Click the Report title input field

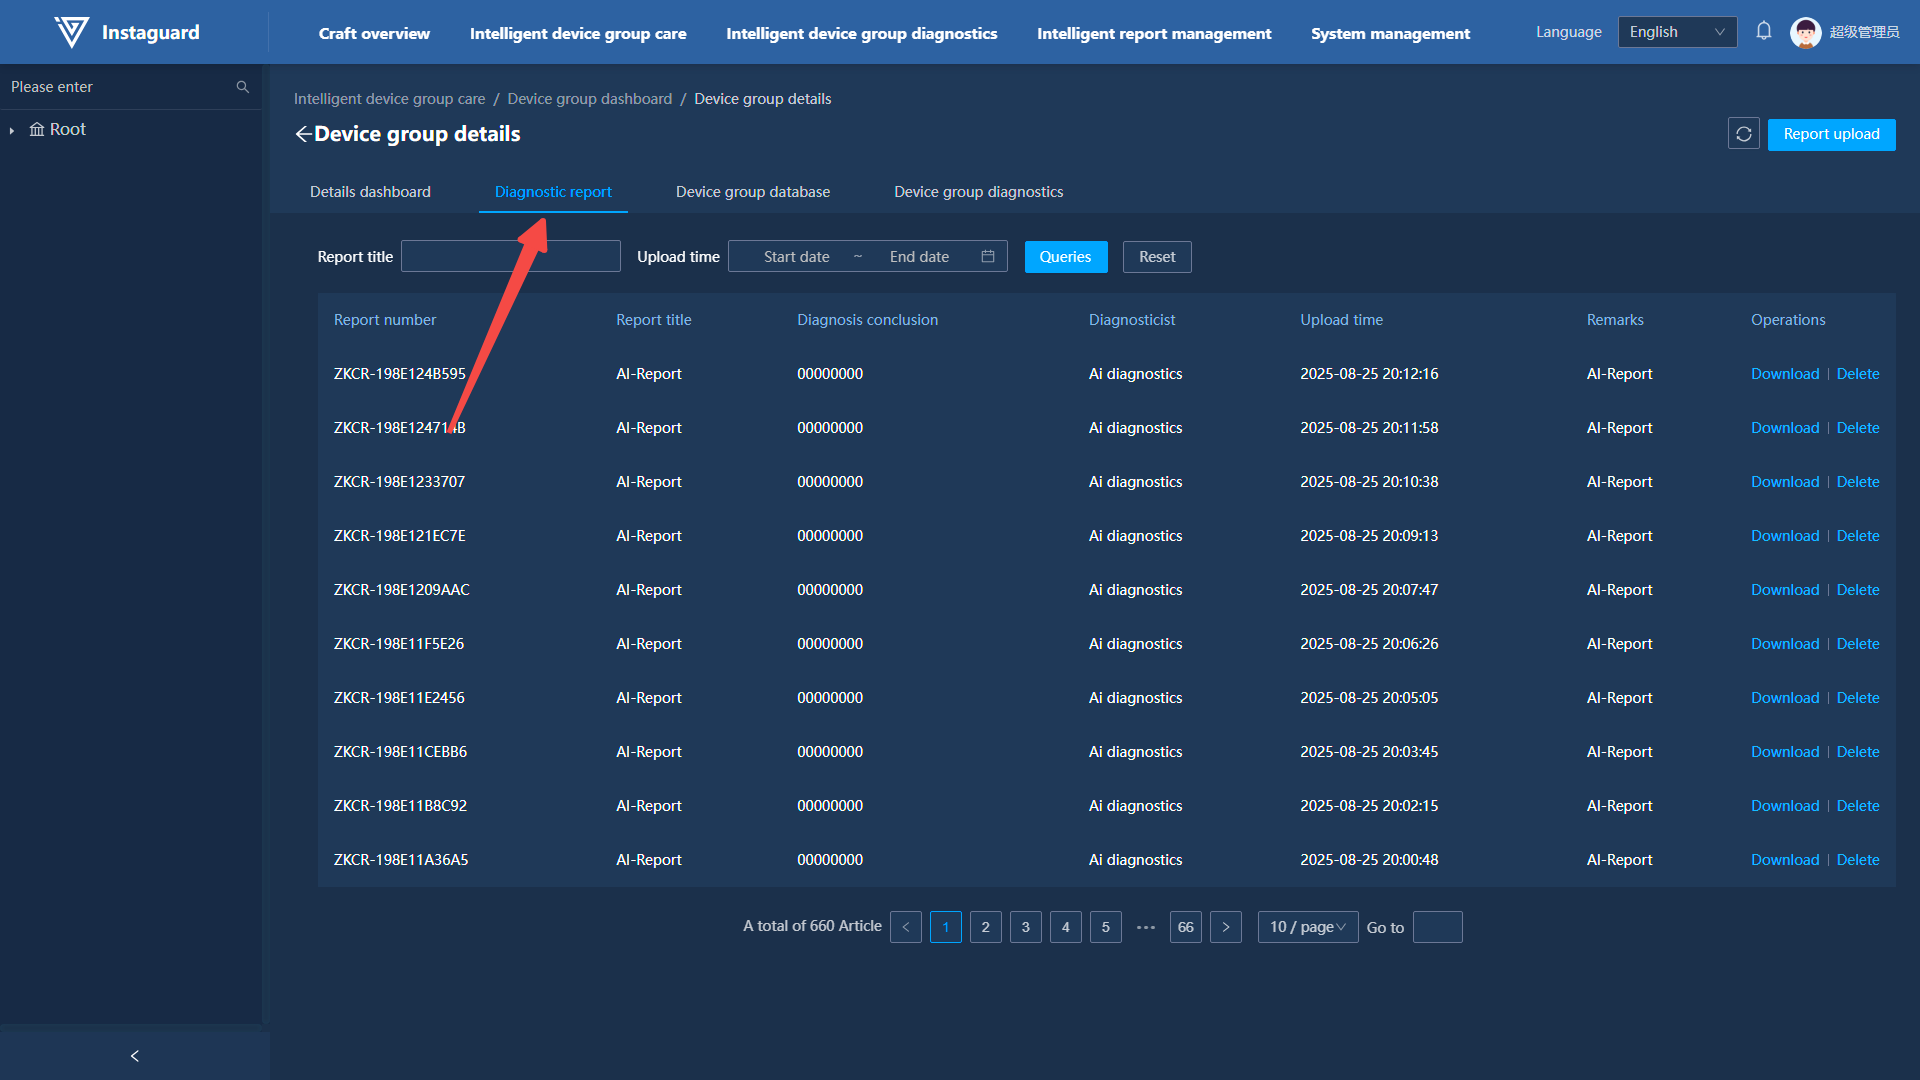tap(510, 257)
